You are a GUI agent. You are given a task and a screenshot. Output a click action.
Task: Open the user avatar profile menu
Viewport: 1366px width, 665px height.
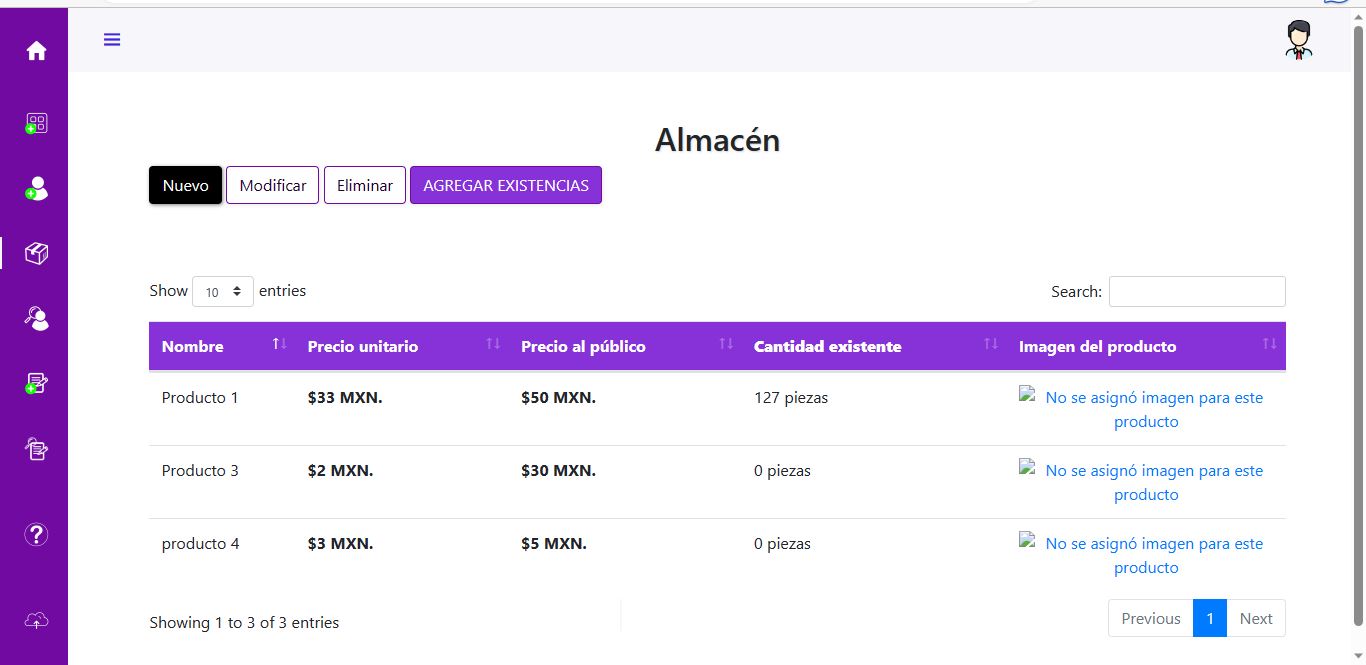pyautogui.click(x=1298, y=40)
